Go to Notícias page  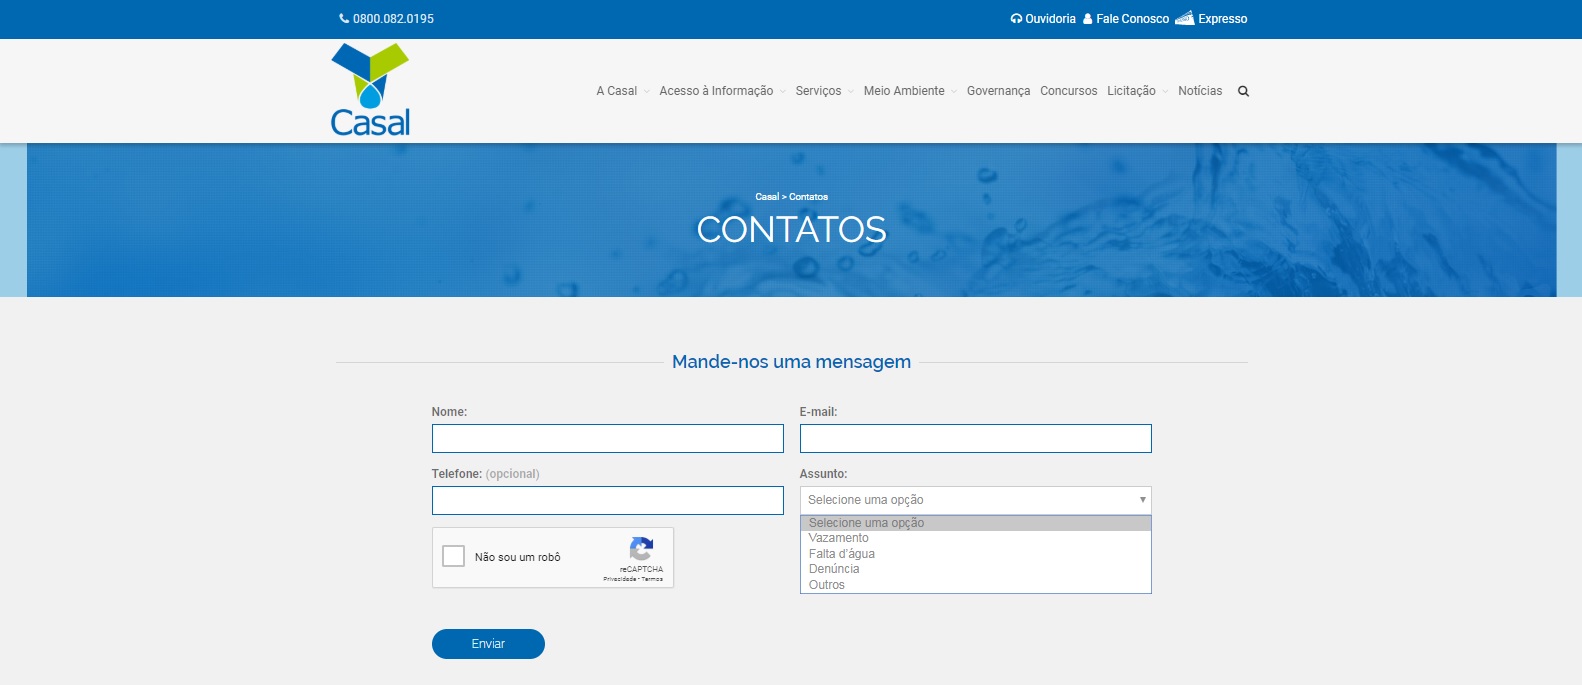1200,91
